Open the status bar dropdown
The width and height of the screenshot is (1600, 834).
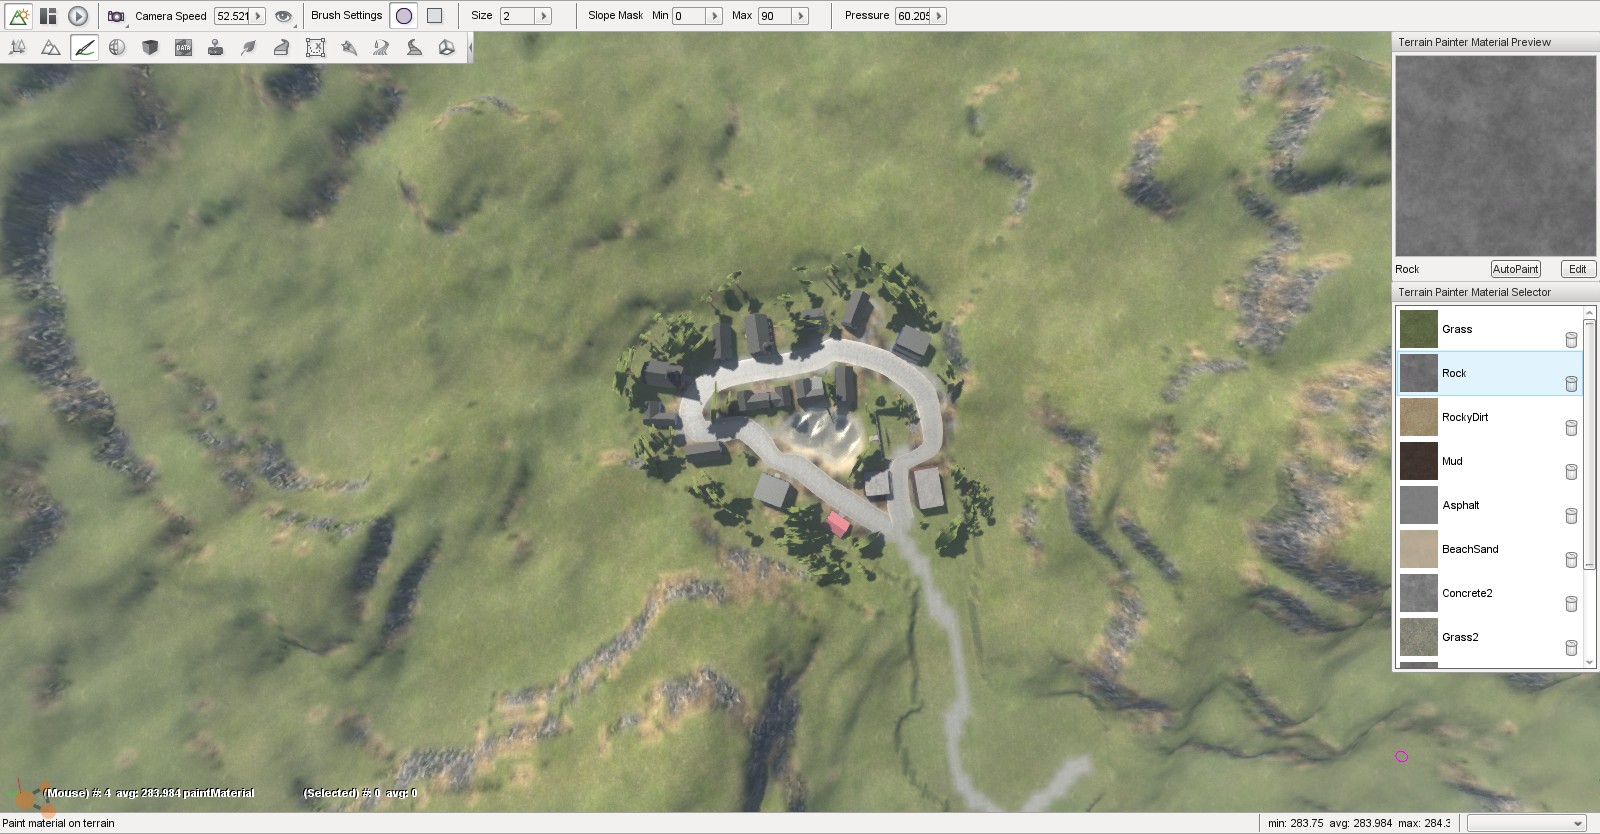[x=1527, y=824]
